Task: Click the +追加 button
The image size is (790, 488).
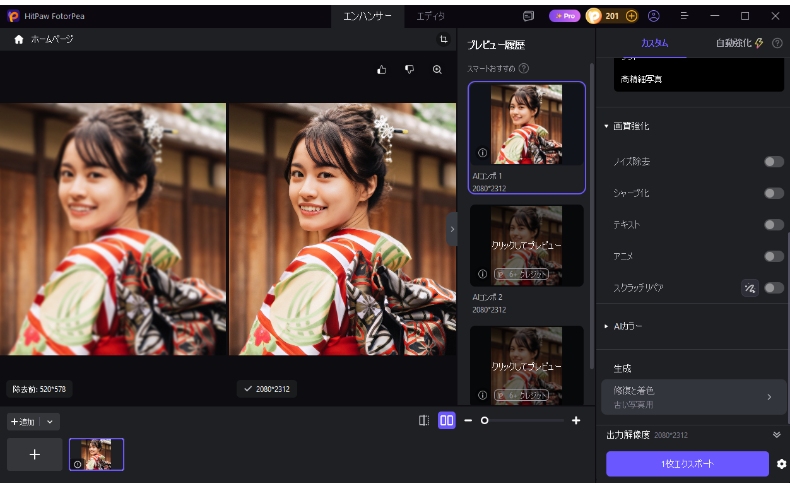Action: 23,422
